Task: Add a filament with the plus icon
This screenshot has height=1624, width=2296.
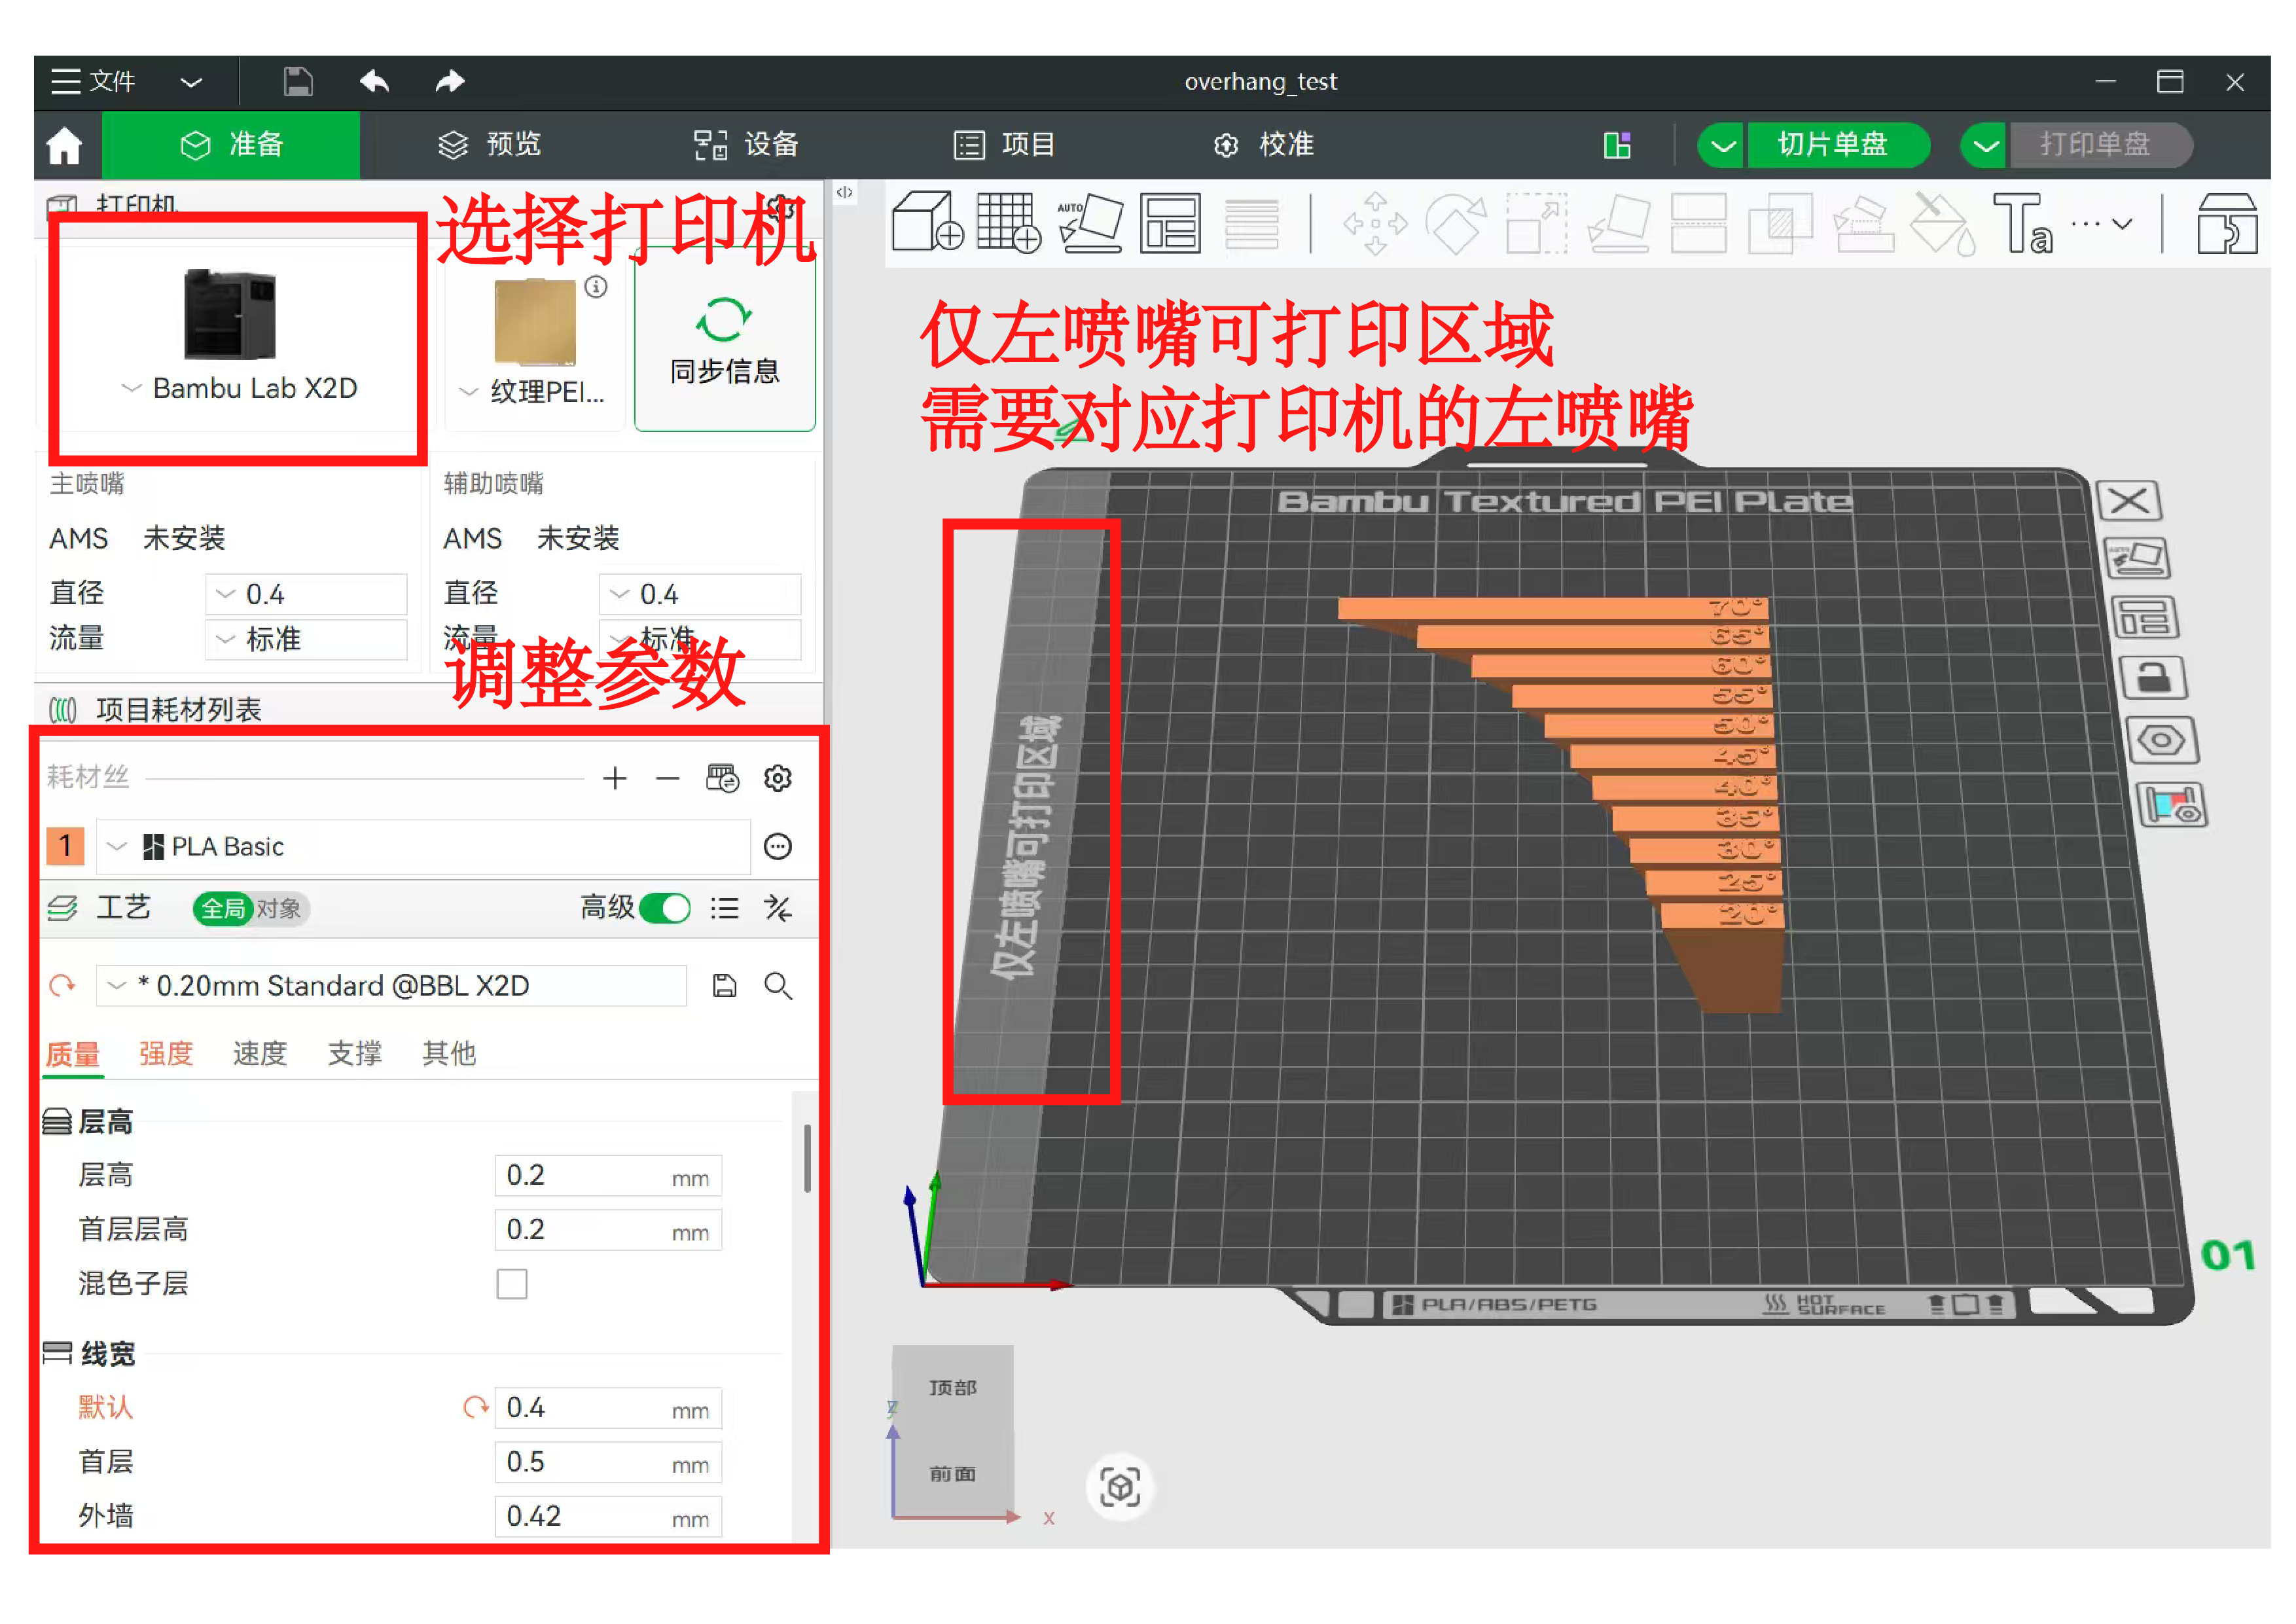Action: [x=615, y=778]
